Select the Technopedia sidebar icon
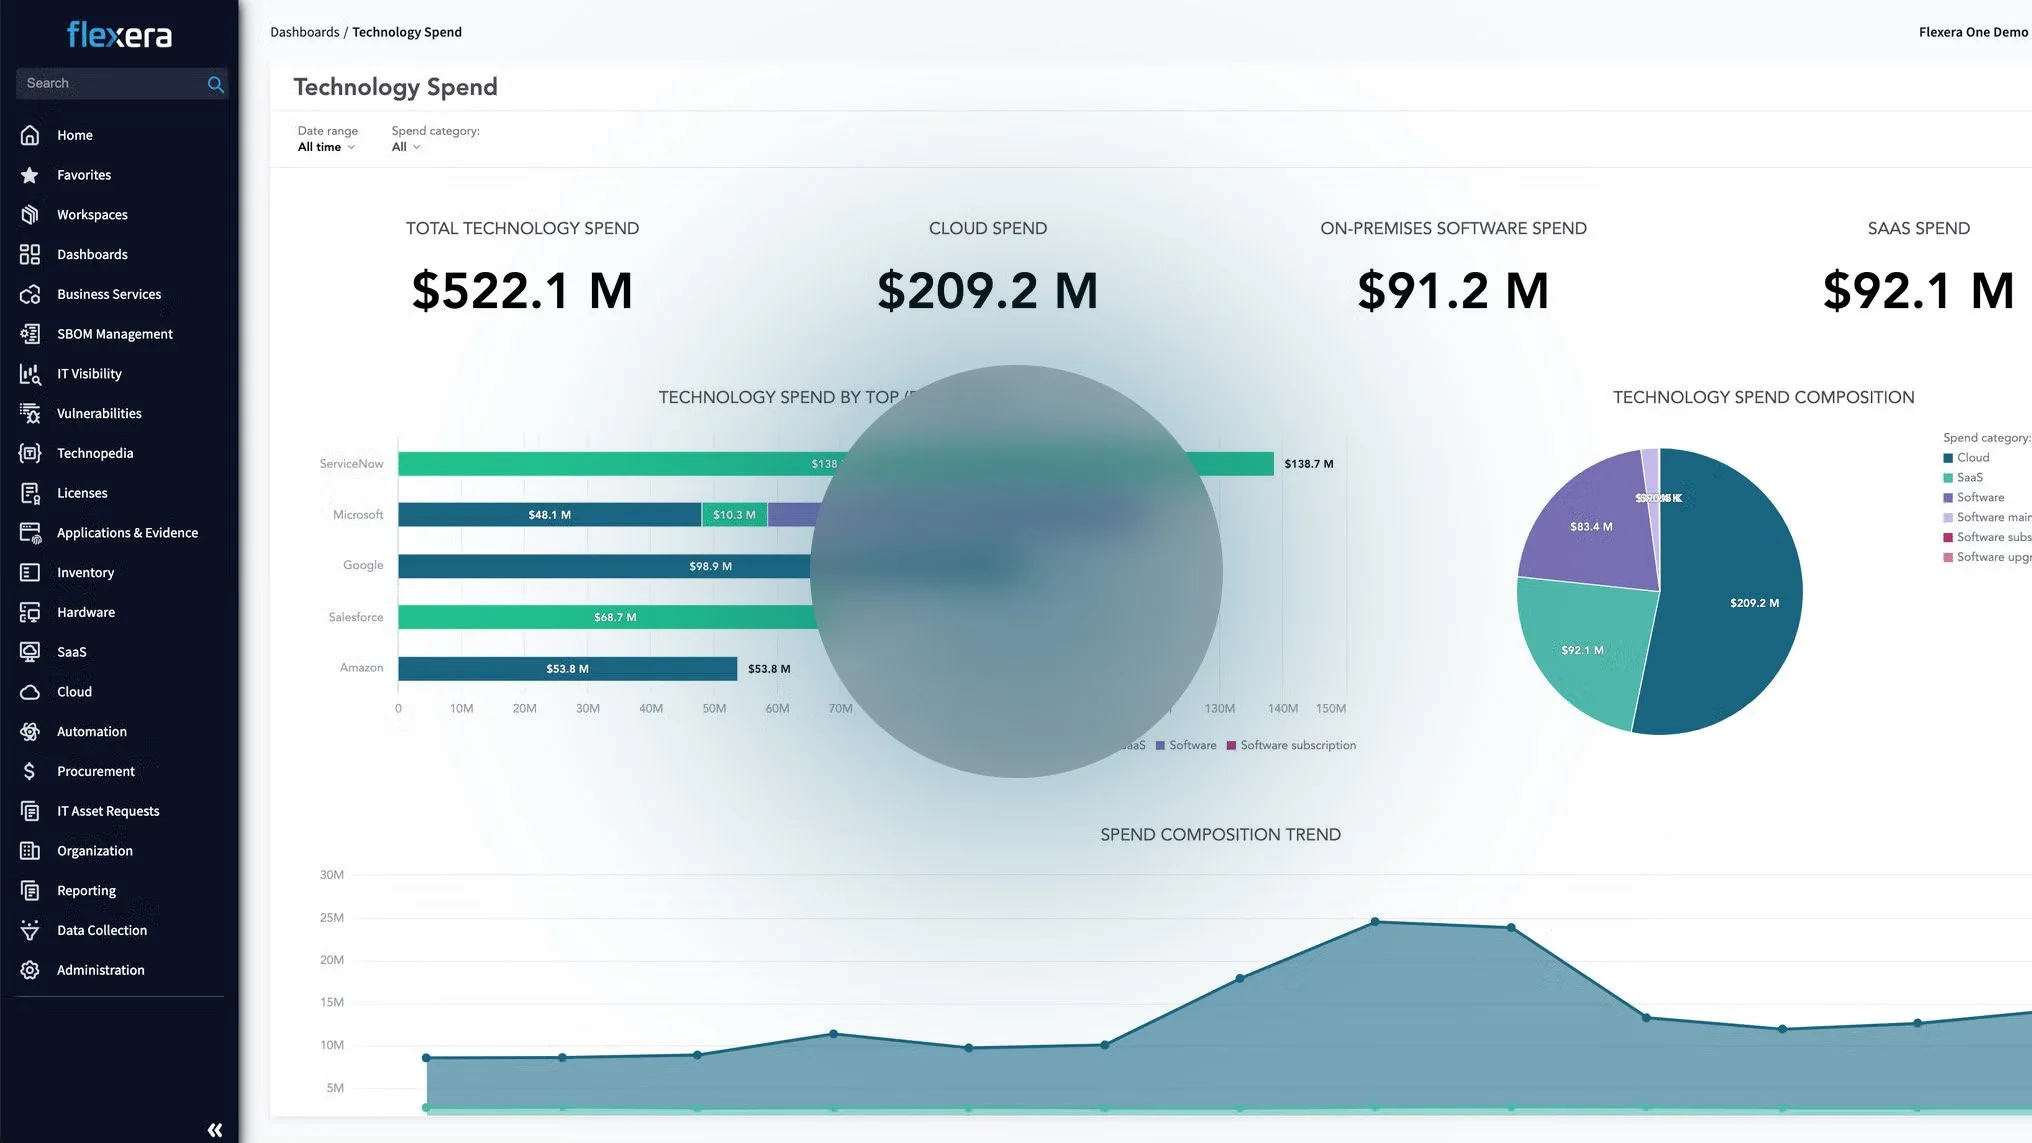2032x1143 pixels. [30, 453]
